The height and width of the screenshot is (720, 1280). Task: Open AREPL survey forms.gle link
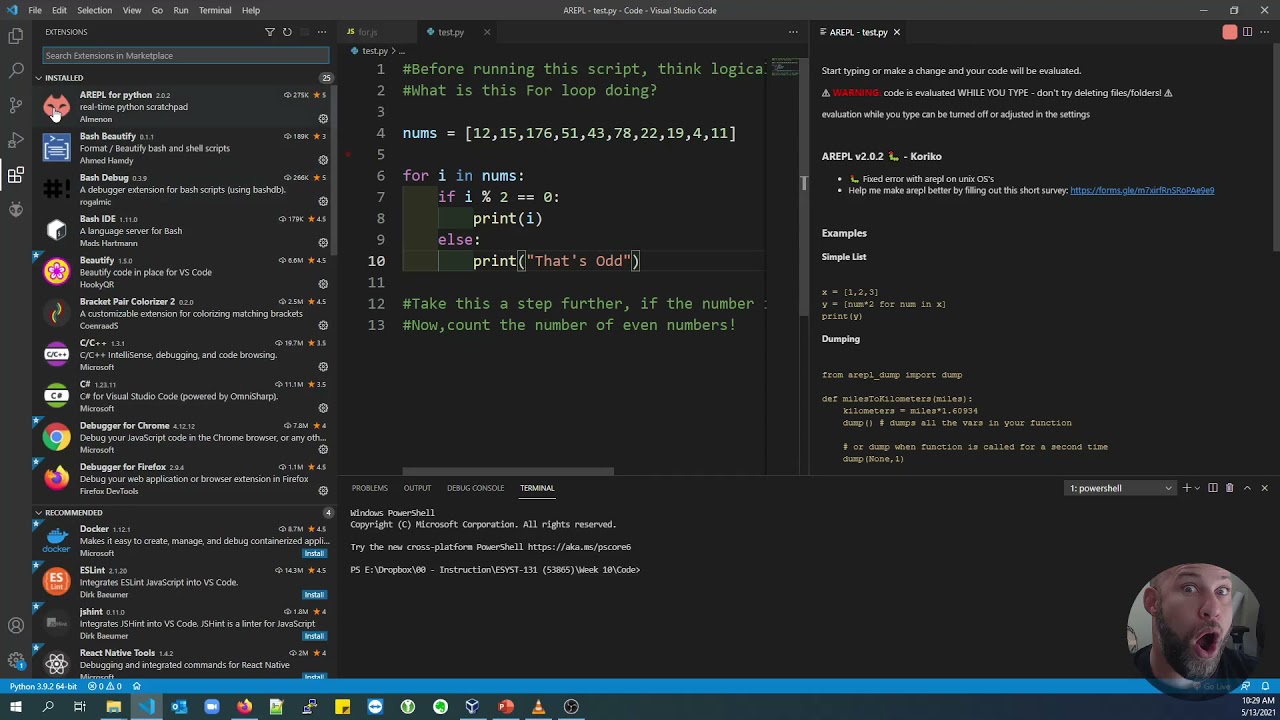[x=1142, y=190]
